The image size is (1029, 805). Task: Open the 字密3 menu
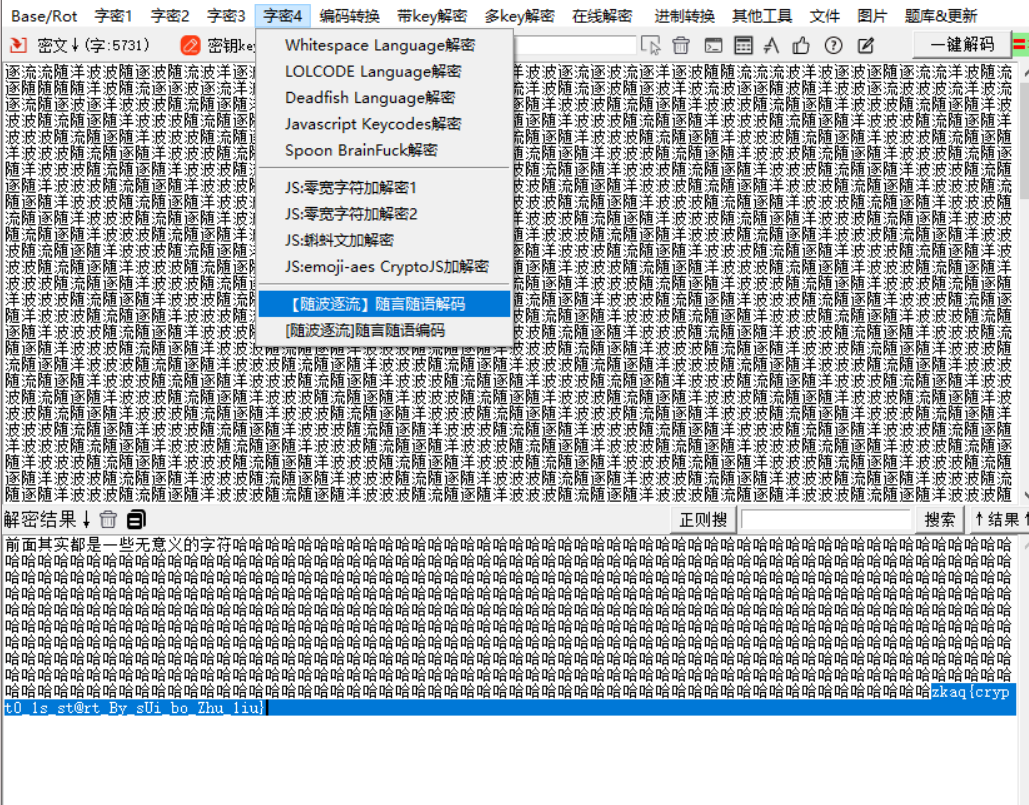pyautogui.click(x=226, y=16)
